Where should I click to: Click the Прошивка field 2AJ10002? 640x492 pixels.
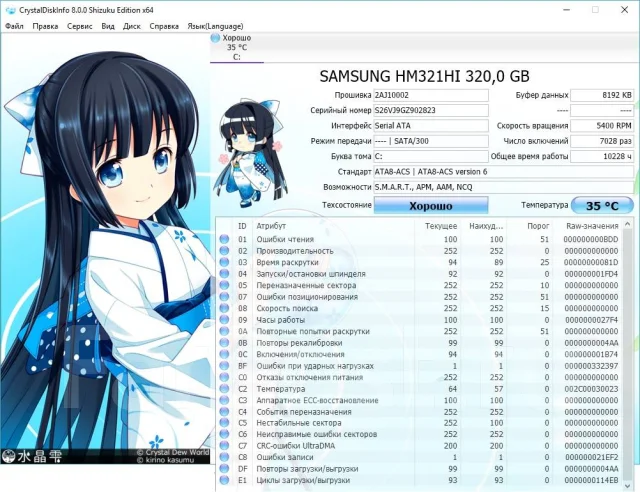tap(431, 95)
